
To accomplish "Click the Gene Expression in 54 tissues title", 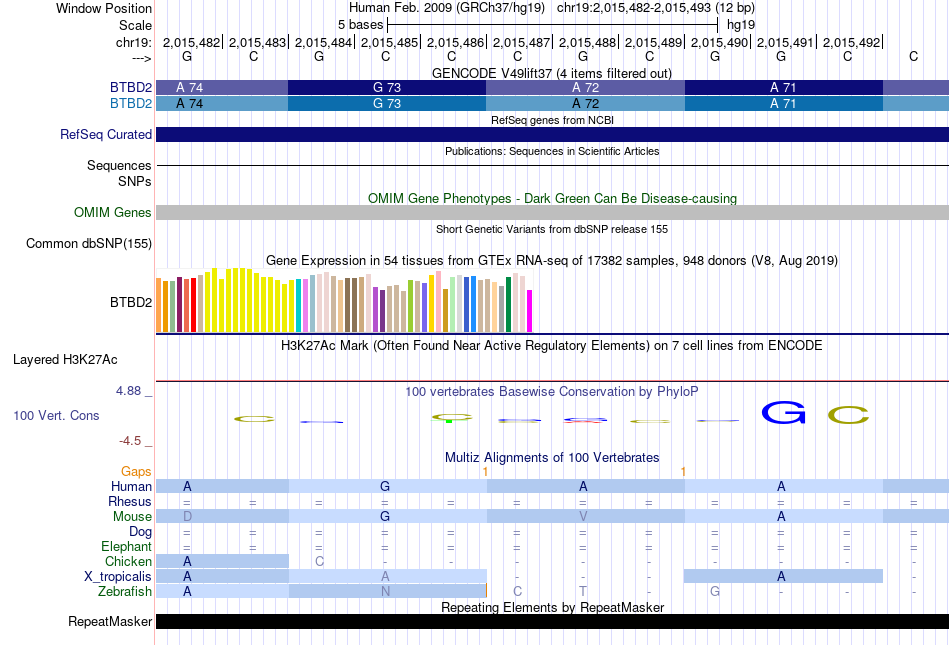I will tap(552, 260).
